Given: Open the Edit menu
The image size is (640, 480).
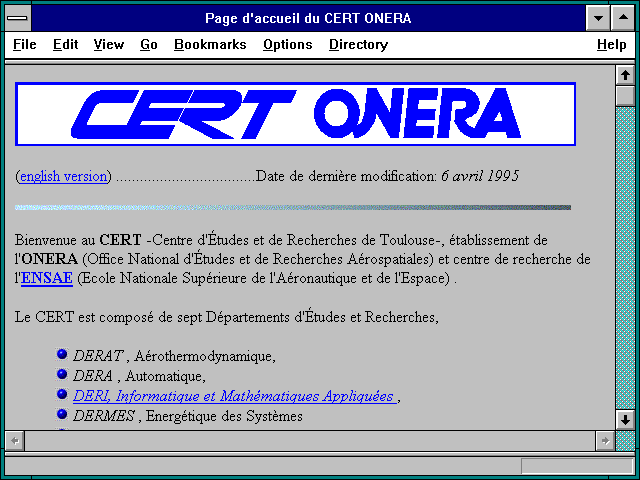Looking at the screenshot, I should [x=65, y=44].
